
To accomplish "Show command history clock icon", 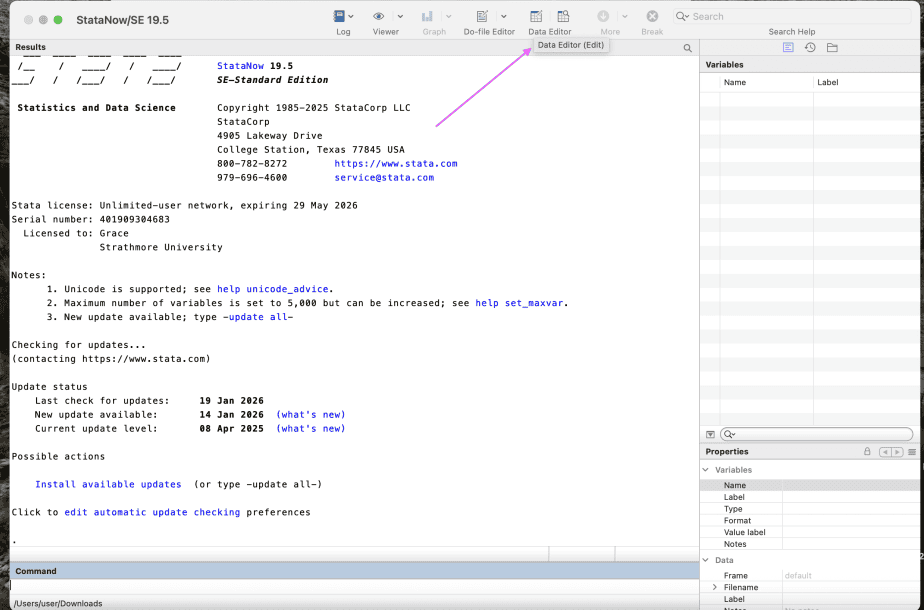I will coord(810,48).
